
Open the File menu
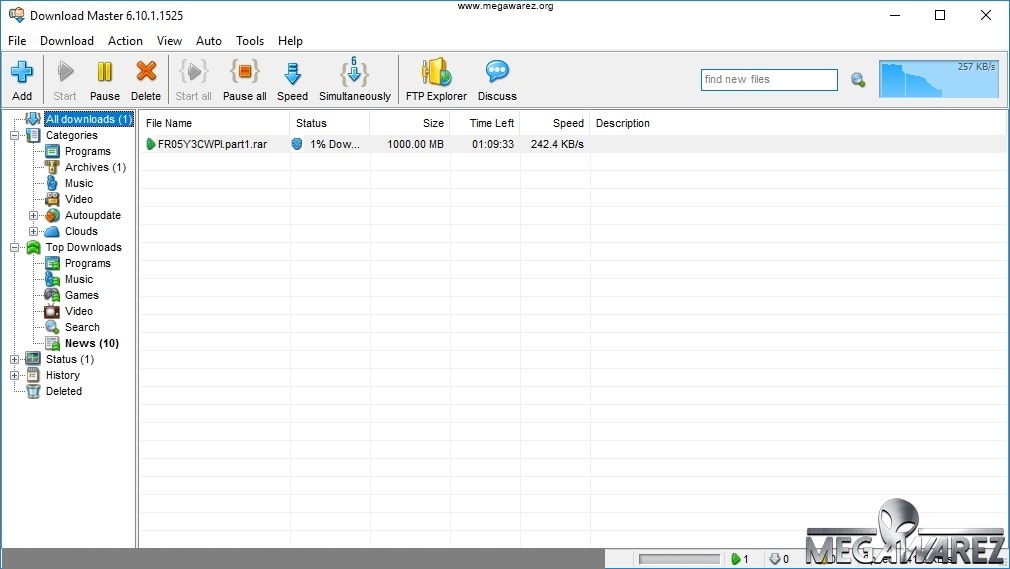coord(17,41)
